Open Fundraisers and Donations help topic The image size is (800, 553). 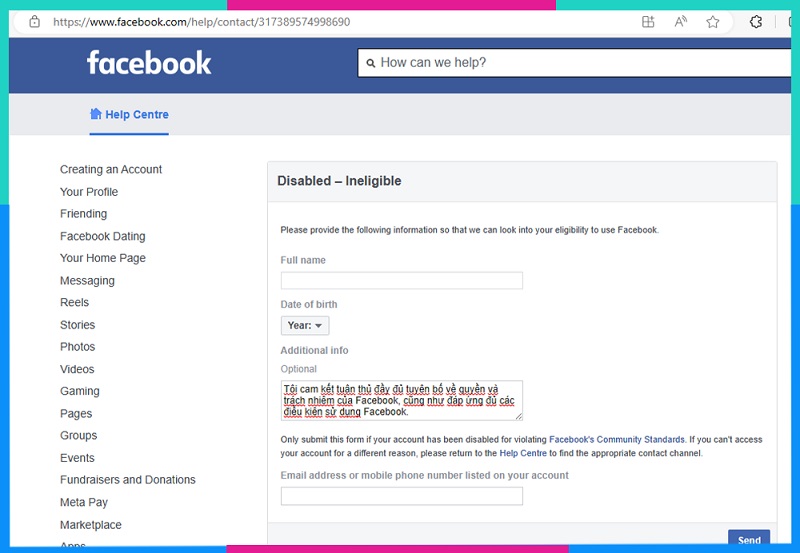point(128,480)
